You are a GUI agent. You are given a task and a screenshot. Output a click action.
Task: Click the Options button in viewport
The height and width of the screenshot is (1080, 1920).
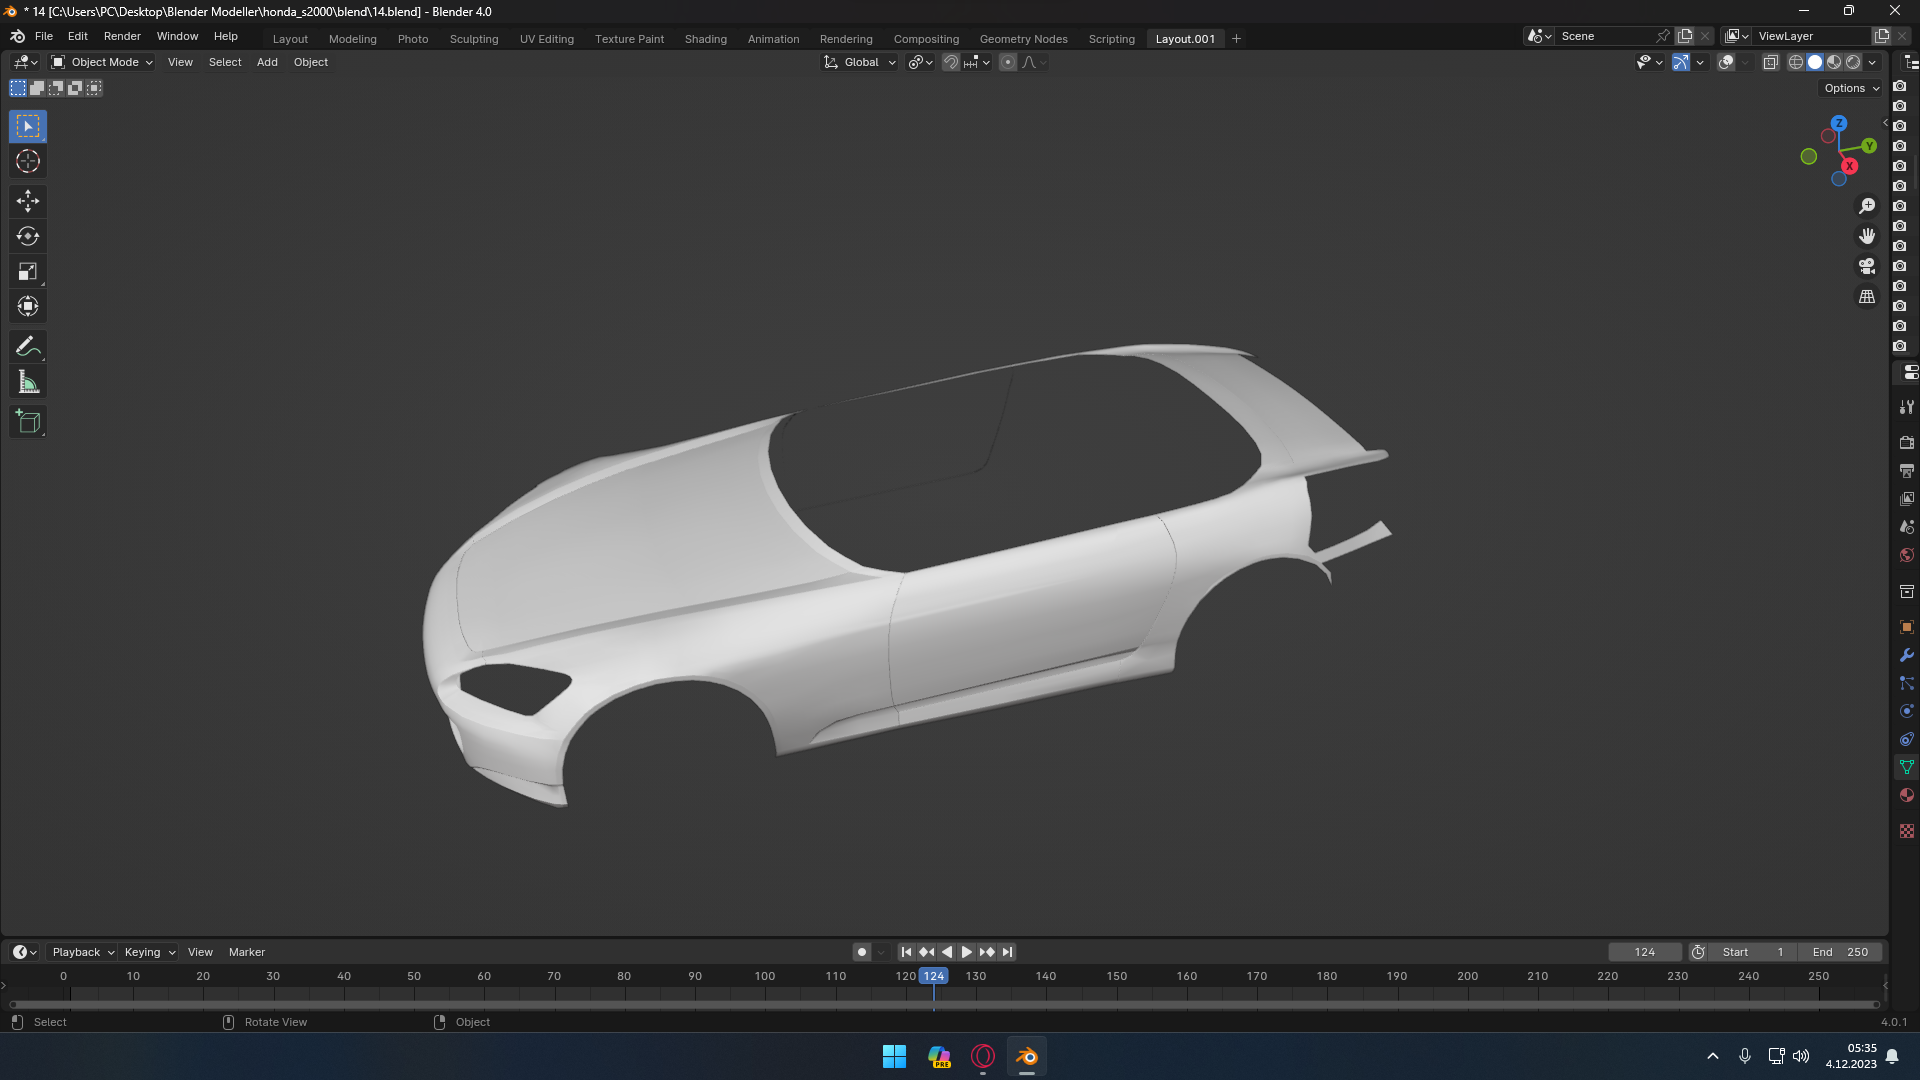point(1851,88)
